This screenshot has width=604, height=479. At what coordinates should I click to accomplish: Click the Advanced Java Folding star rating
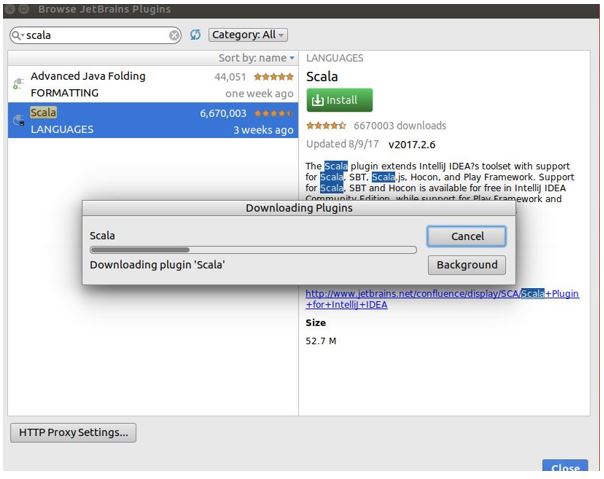[x=273, y=77]
